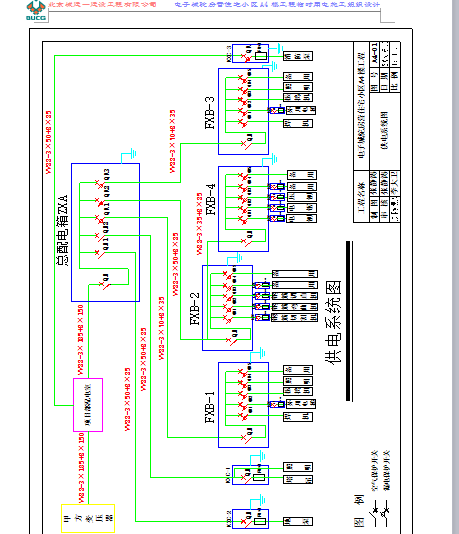This screenshot has width=459, height=534.
Task: Click the FXB-3 distribution box label
Action: tap(210, 113)
